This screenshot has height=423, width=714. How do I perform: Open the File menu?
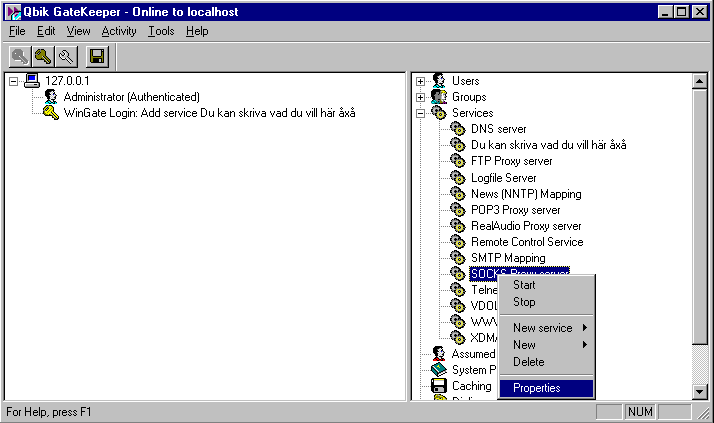pyautogui.click(x=17, y=31)
